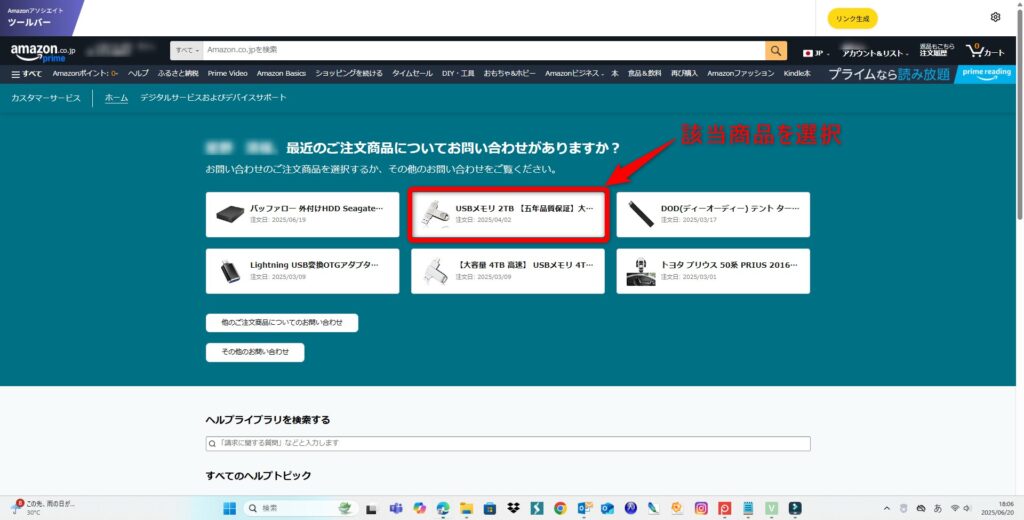Select the DOD tent order card

[713, 214]
